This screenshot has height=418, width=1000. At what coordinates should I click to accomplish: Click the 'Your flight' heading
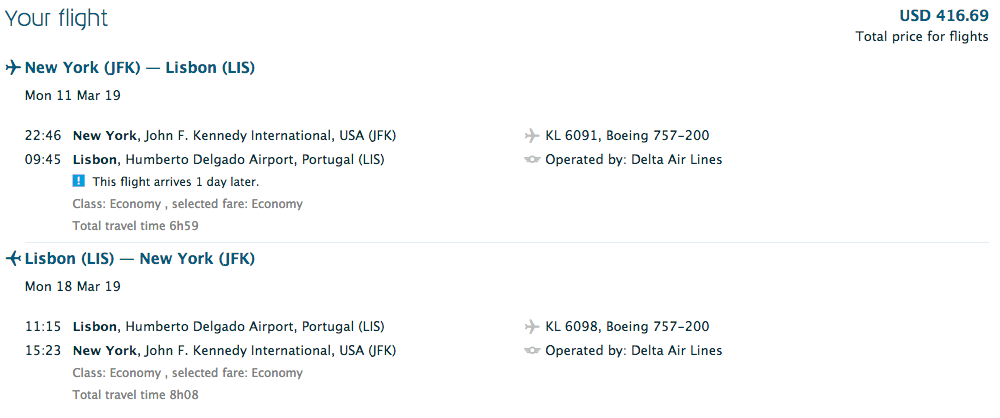(x=56, y=18)
